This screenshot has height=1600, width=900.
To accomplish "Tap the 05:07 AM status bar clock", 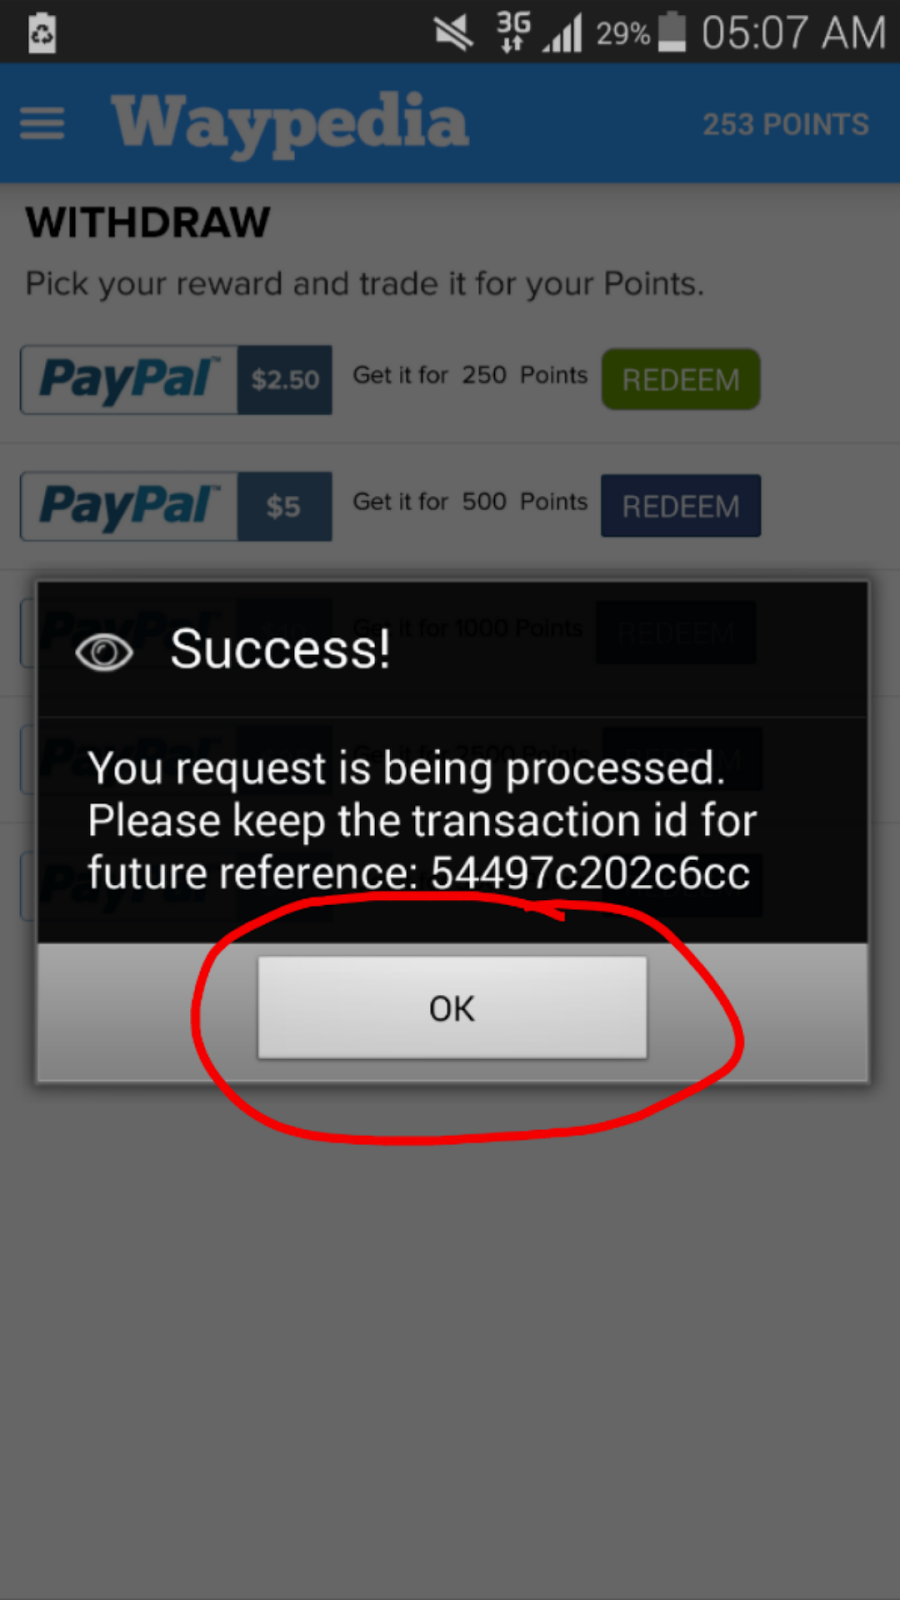I will pos(793,33).
